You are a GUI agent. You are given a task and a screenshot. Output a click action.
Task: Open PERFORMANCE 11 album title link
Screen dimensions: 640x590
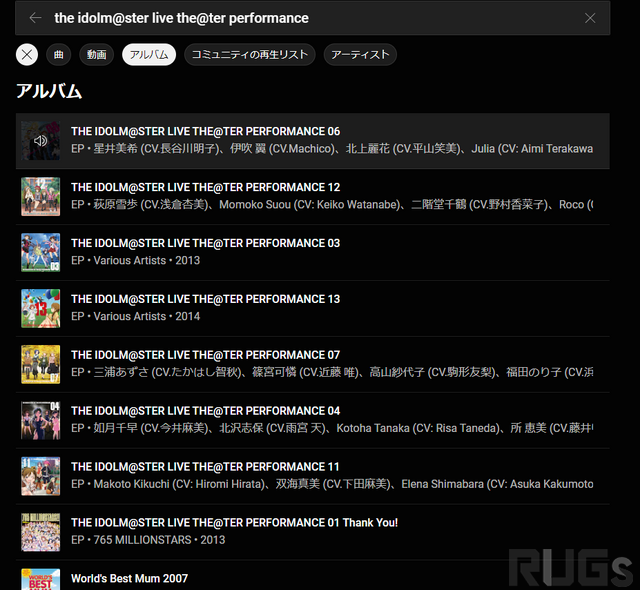click(205, 467)
